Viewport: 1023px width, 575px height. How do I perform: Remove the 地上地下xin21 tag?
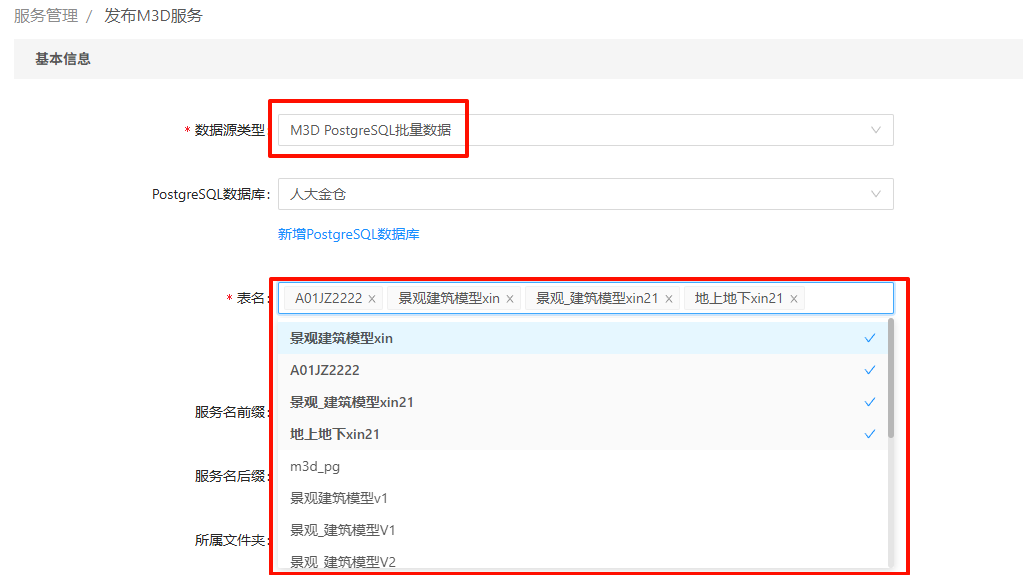click(x=794, y=299)
